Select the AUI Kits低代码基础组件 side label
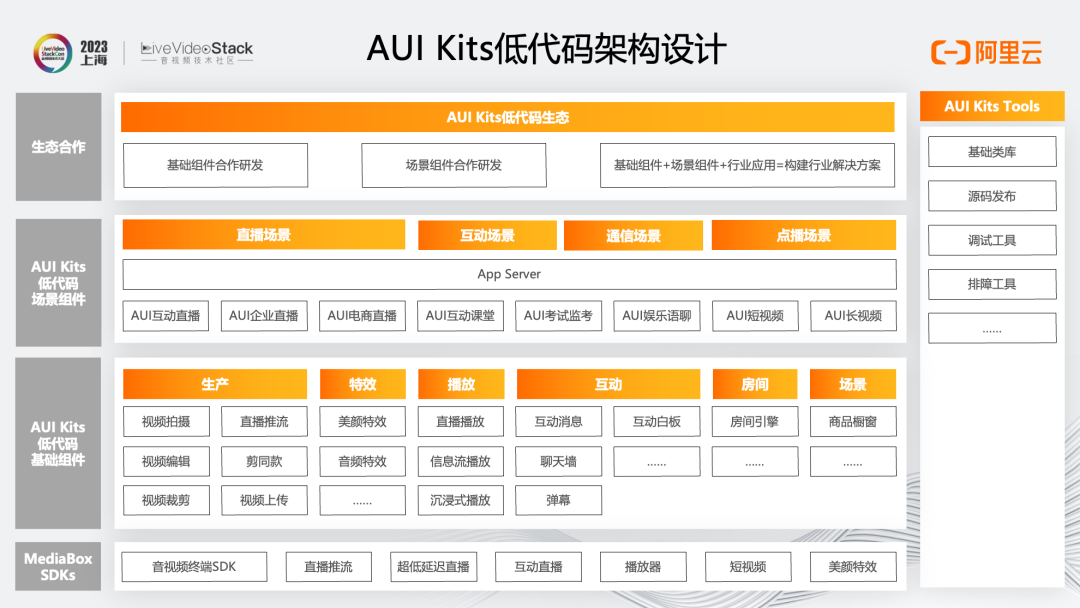The image size is (1080, 608). 59,443
